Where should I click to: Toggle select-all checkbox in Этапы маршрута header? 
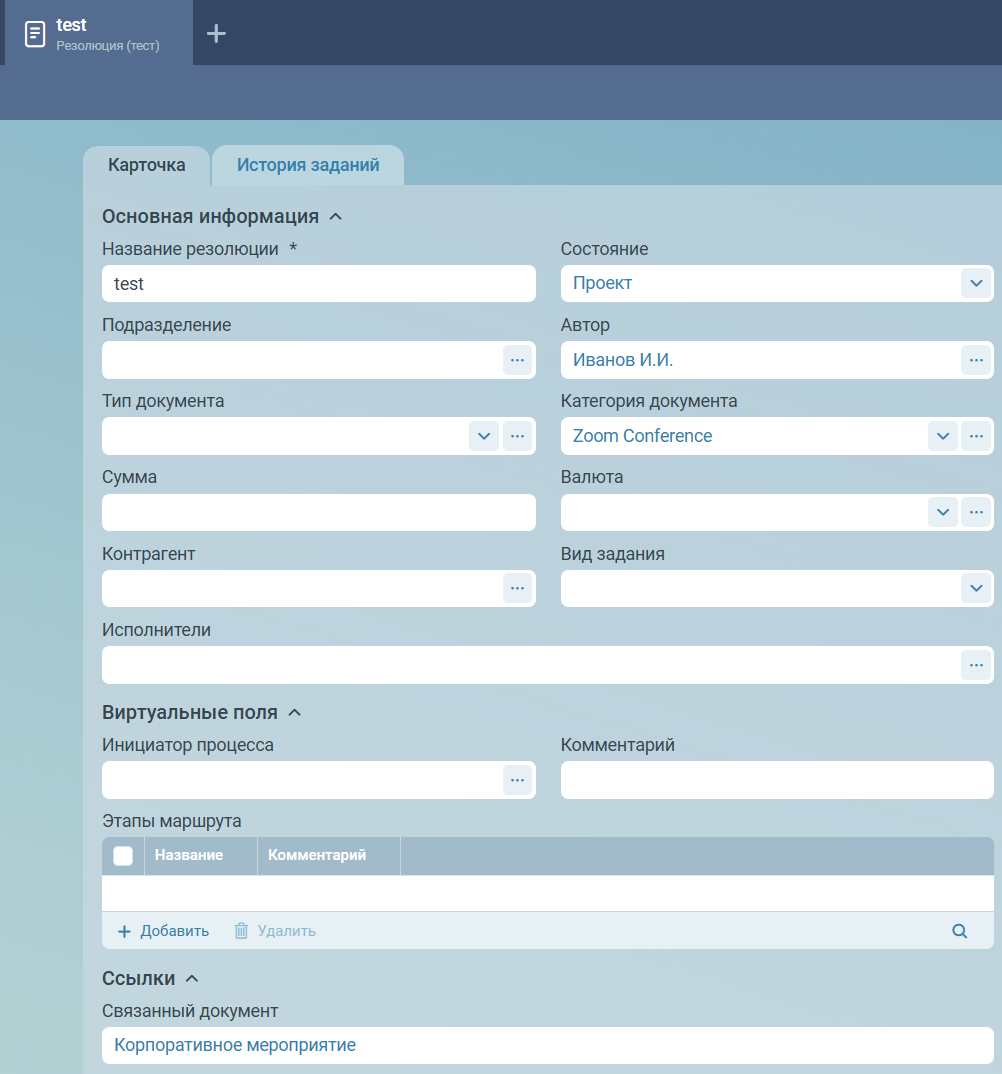tap(123, 856)
